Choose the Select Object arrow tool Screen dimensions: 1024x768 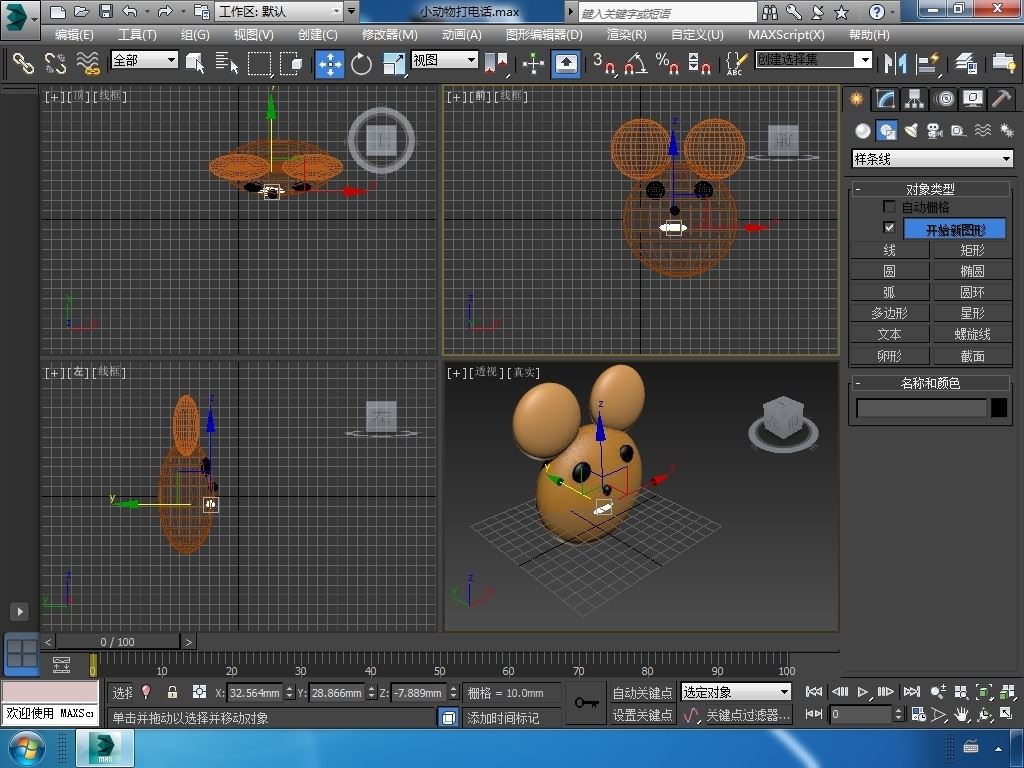195,63
